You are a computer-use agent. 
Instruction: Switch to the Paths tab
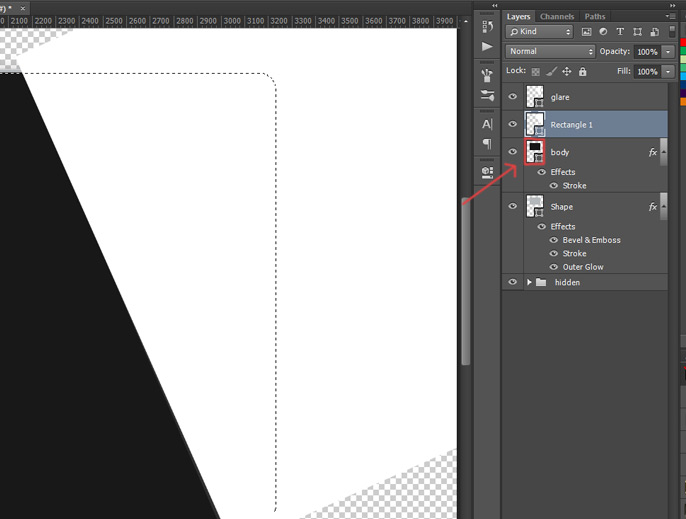[x=595, y=17]
